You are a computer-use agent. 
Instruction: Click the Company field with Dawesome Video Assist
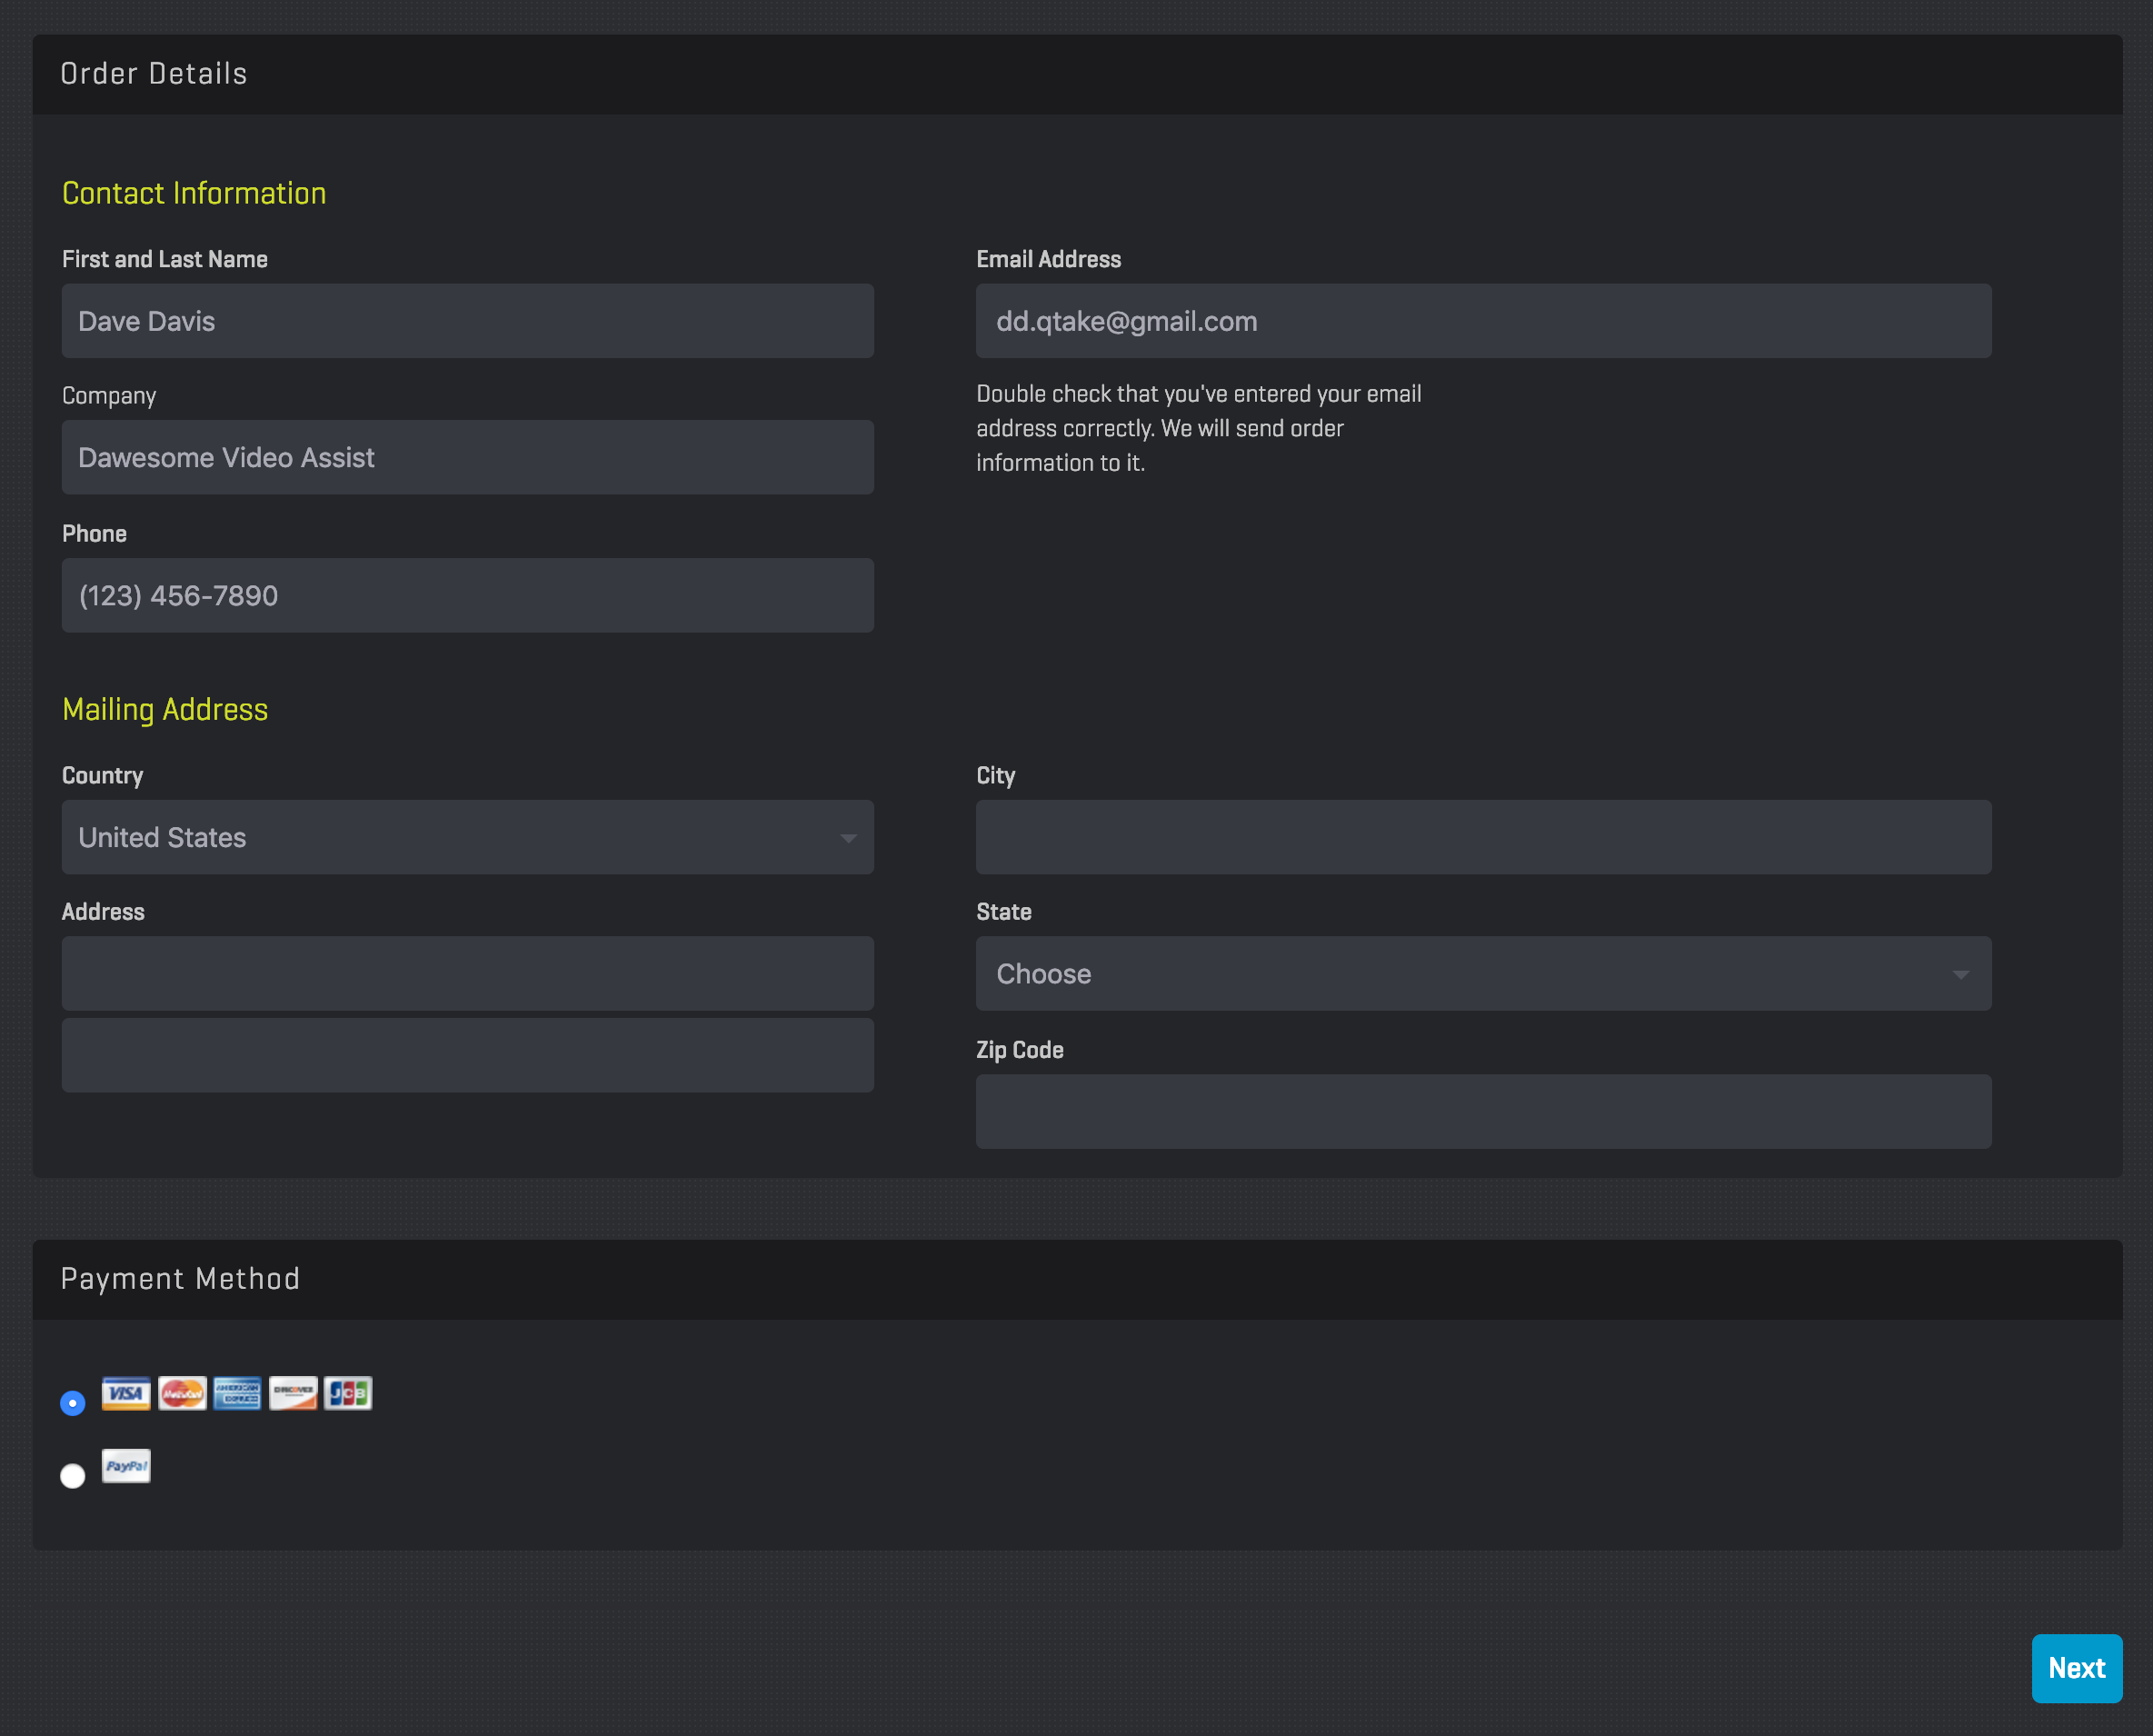[467, 457]
